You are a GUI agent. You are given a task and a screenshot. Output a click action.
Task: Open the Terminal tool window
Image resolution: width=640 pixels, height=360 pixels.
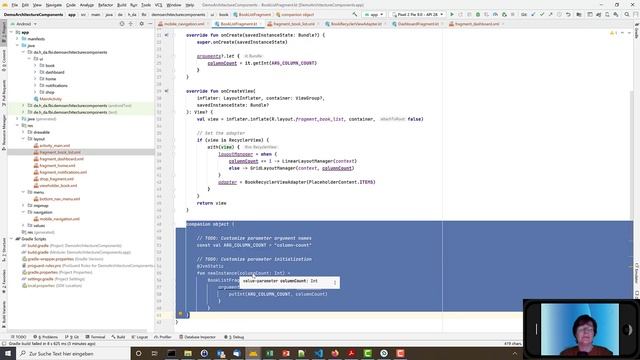pos(96,337)
